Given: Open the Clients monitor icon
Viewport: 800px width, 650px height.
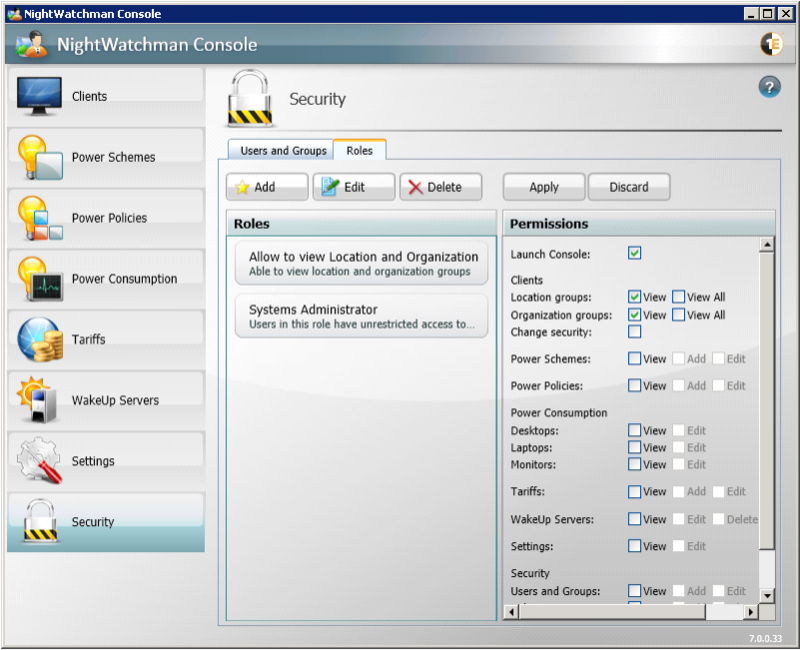Looking at the screenshot, I should (x=39, y=96).
